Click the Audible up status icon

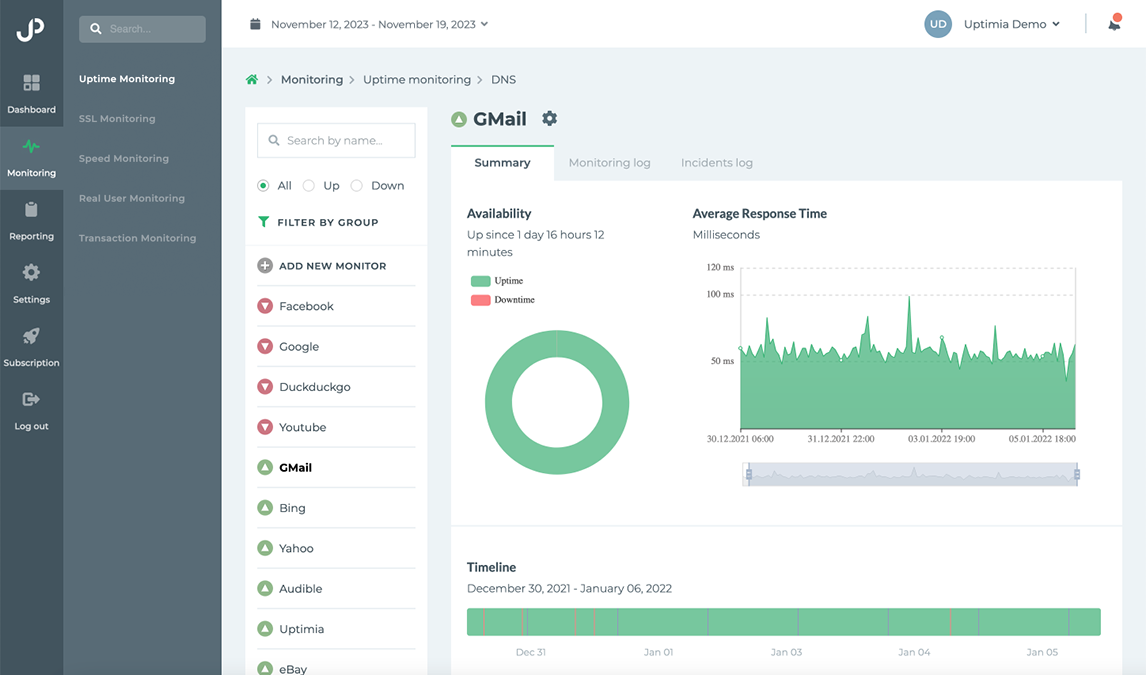265,588
